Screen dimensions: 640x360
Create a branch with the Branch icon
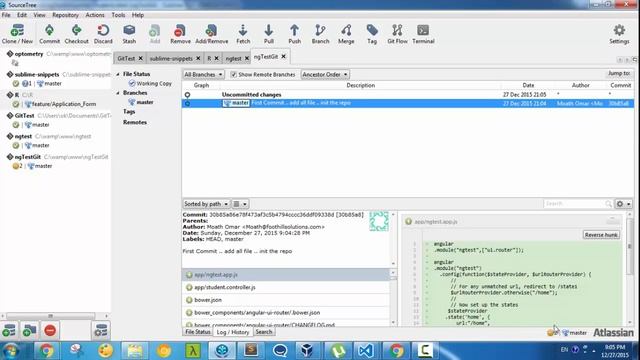[320, 34]
